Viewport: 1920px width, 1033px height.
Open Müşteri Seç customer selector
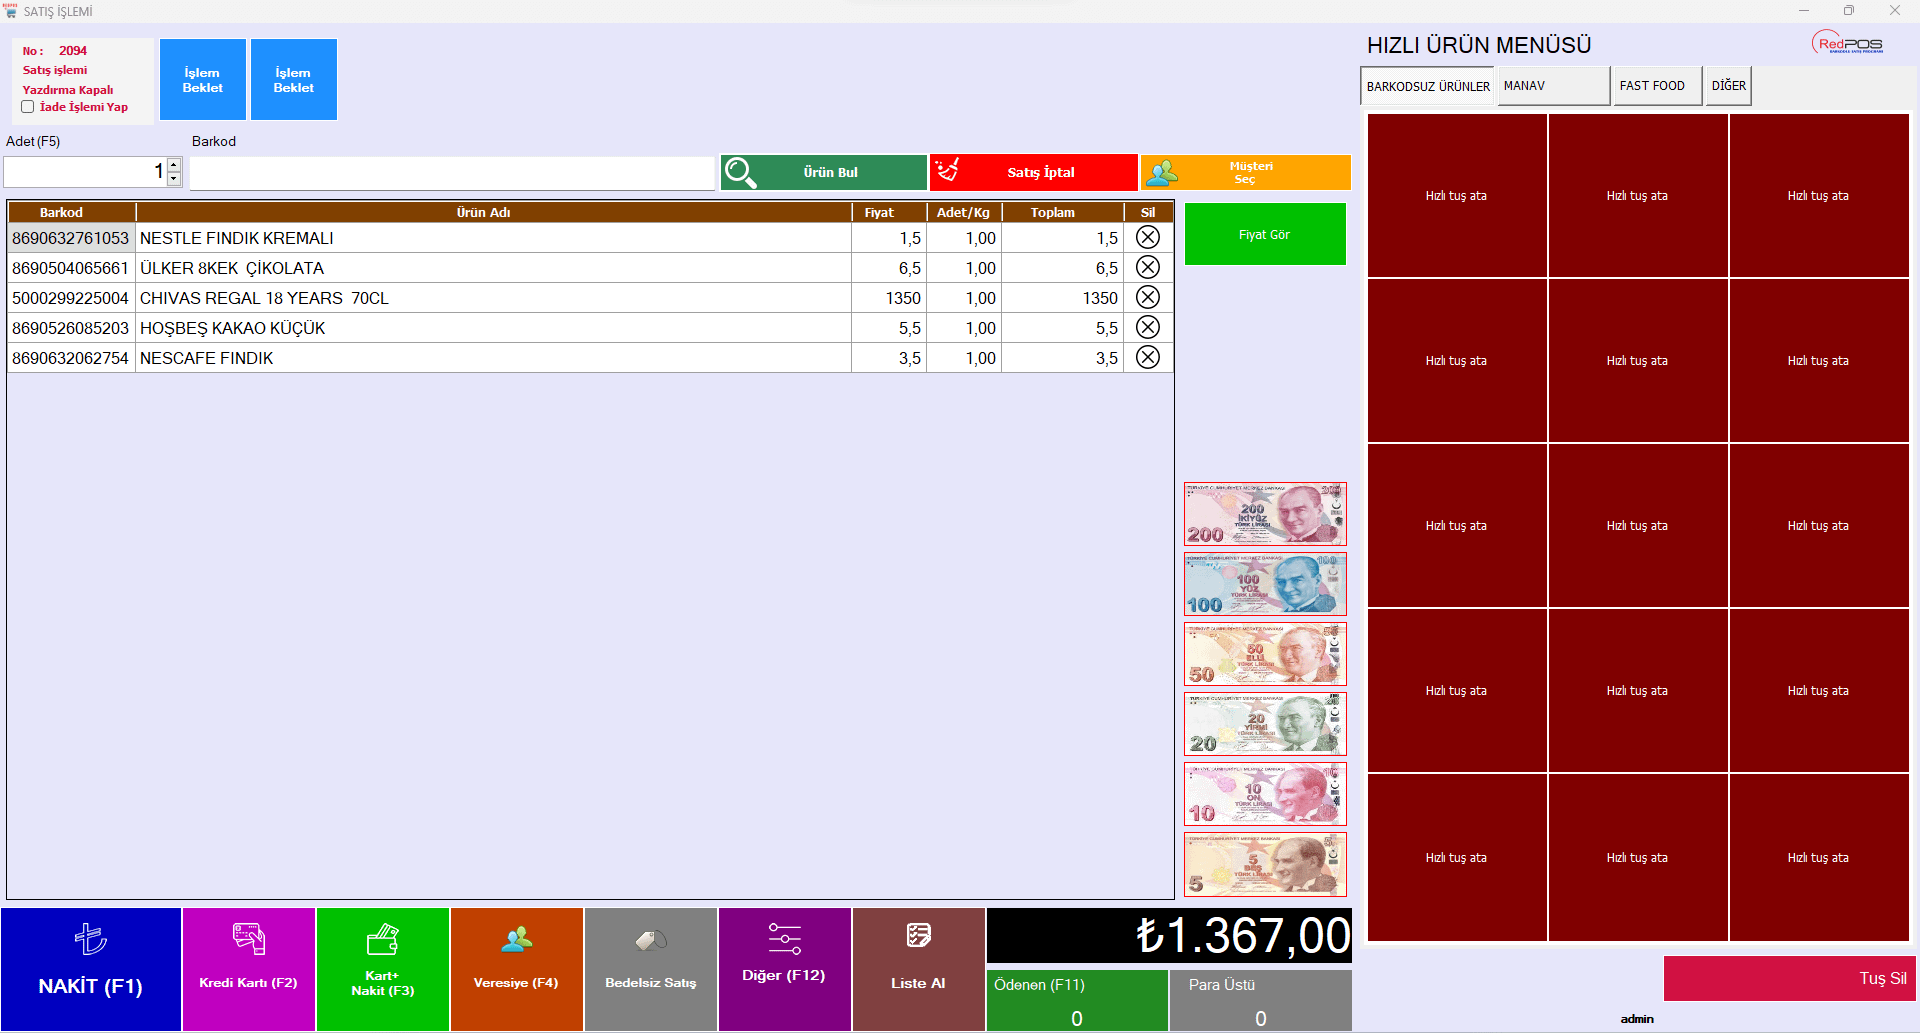click(x=1245, y=172)
